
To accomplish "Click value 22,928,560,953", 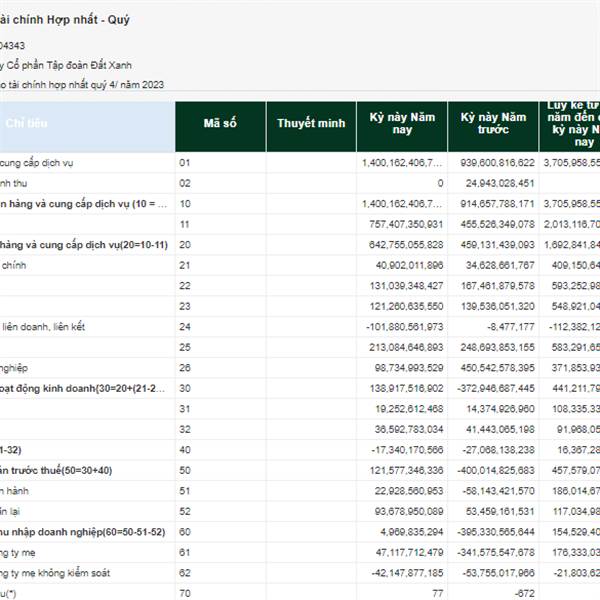I will point(409,491).
